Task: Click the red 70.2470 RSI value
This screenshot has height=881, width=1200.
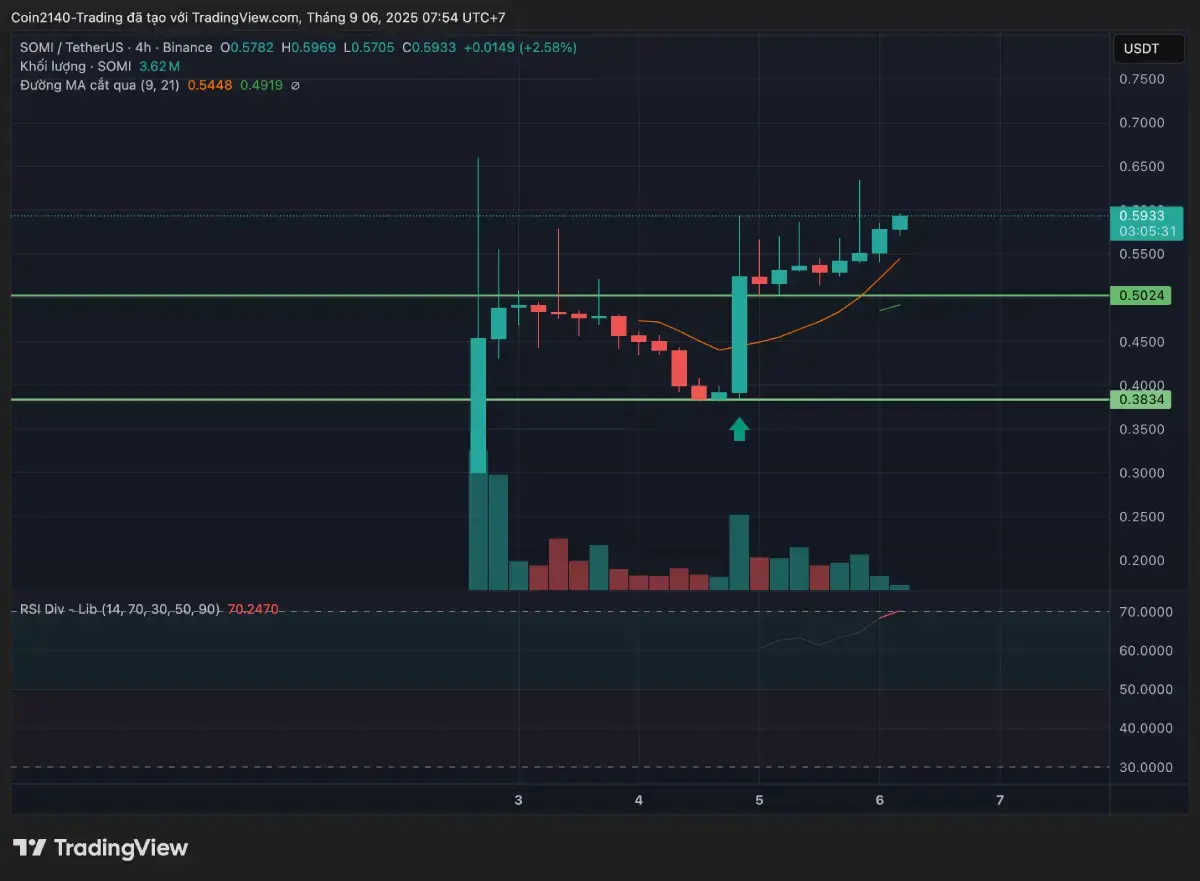Action: click(x=253, y=608)
